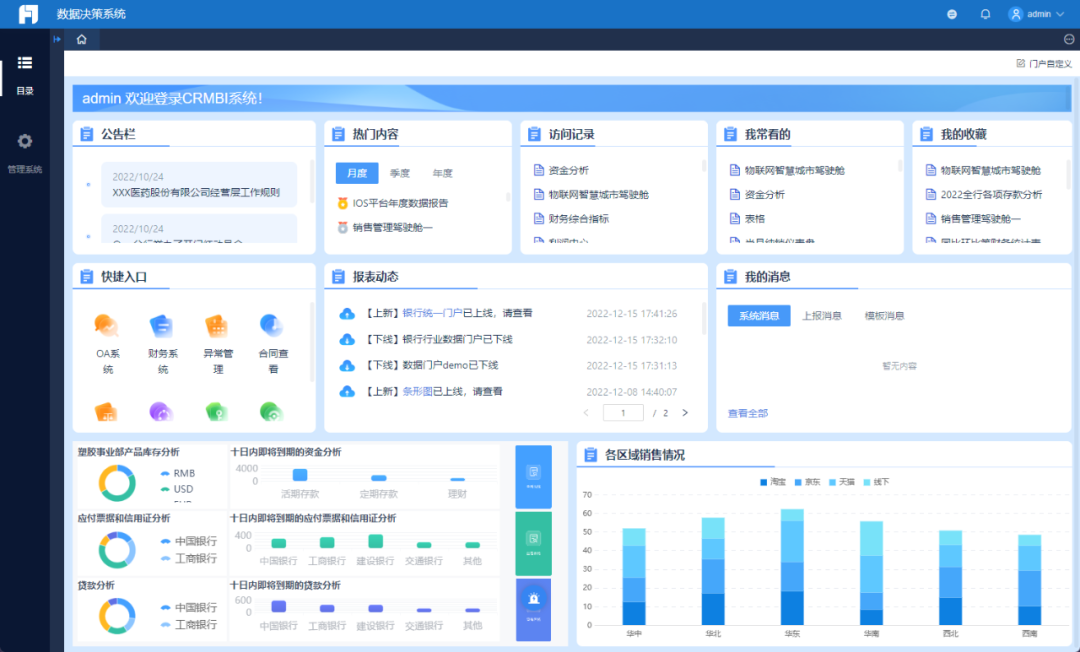
Task: Click the page number input field
Action: (623, 413)
